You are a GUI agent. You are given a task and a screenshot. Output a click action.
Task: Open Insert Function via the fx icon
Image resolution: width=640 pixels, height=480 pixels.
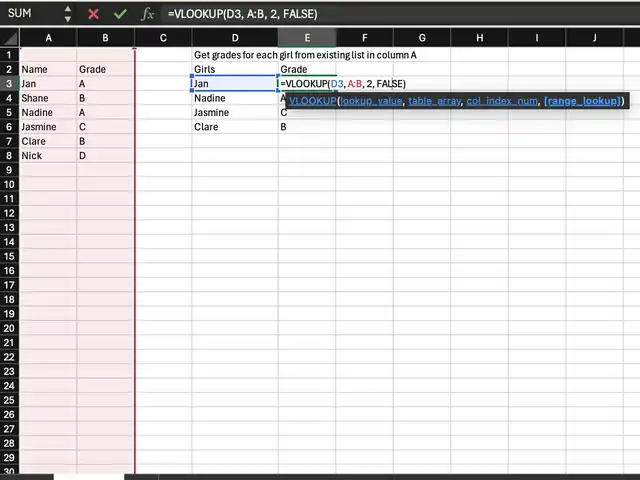click(147, 14)
